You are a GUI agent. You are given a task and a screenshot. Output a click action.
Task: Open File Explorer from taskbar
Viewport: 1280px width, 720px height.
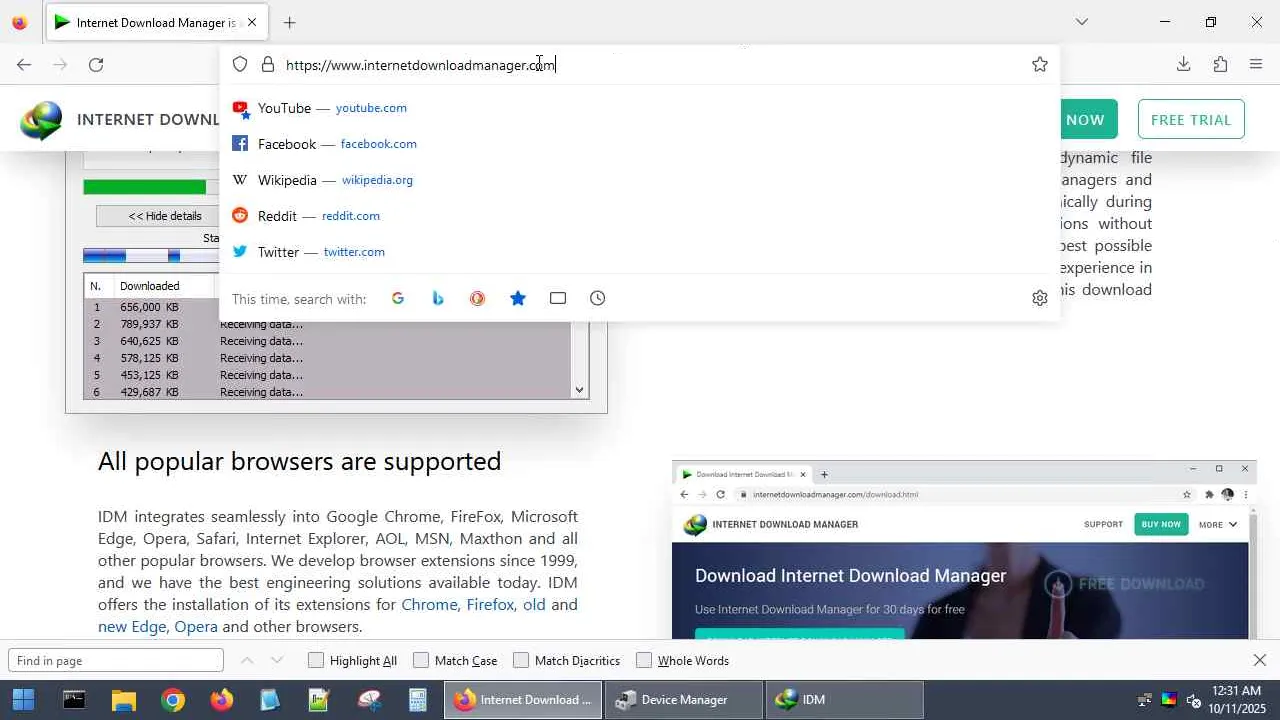pos(123,700)
